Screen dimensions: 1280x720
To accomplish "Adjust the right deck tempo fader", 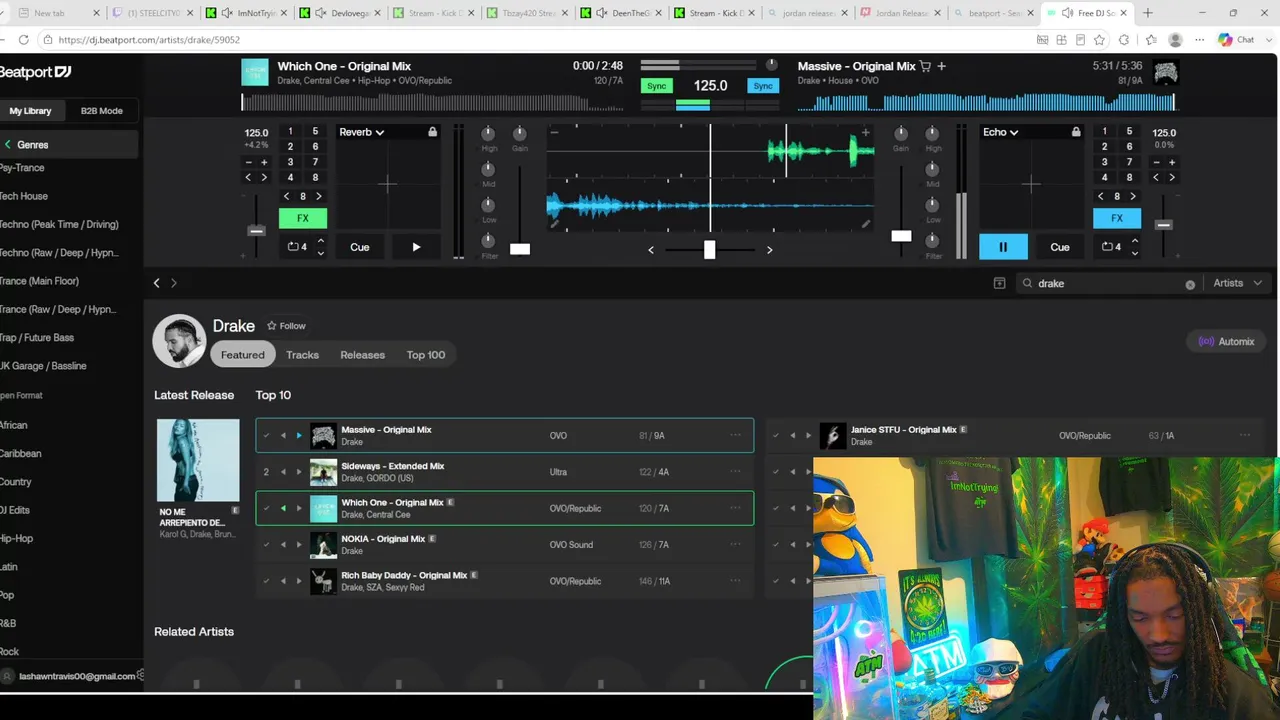I will pos(1163,225).
